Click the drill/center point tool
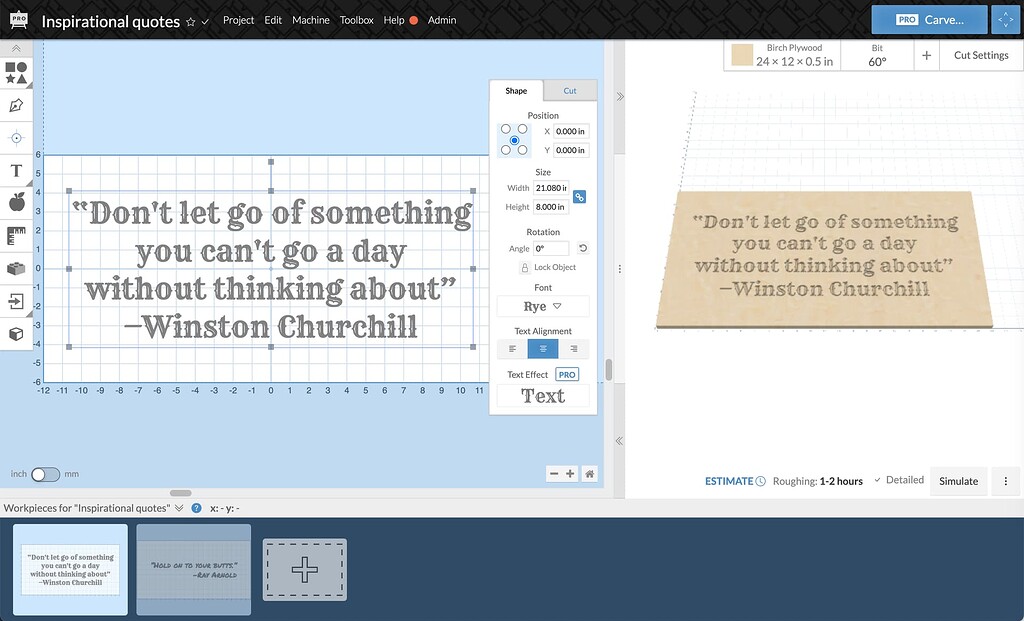 tap(15, 137)
